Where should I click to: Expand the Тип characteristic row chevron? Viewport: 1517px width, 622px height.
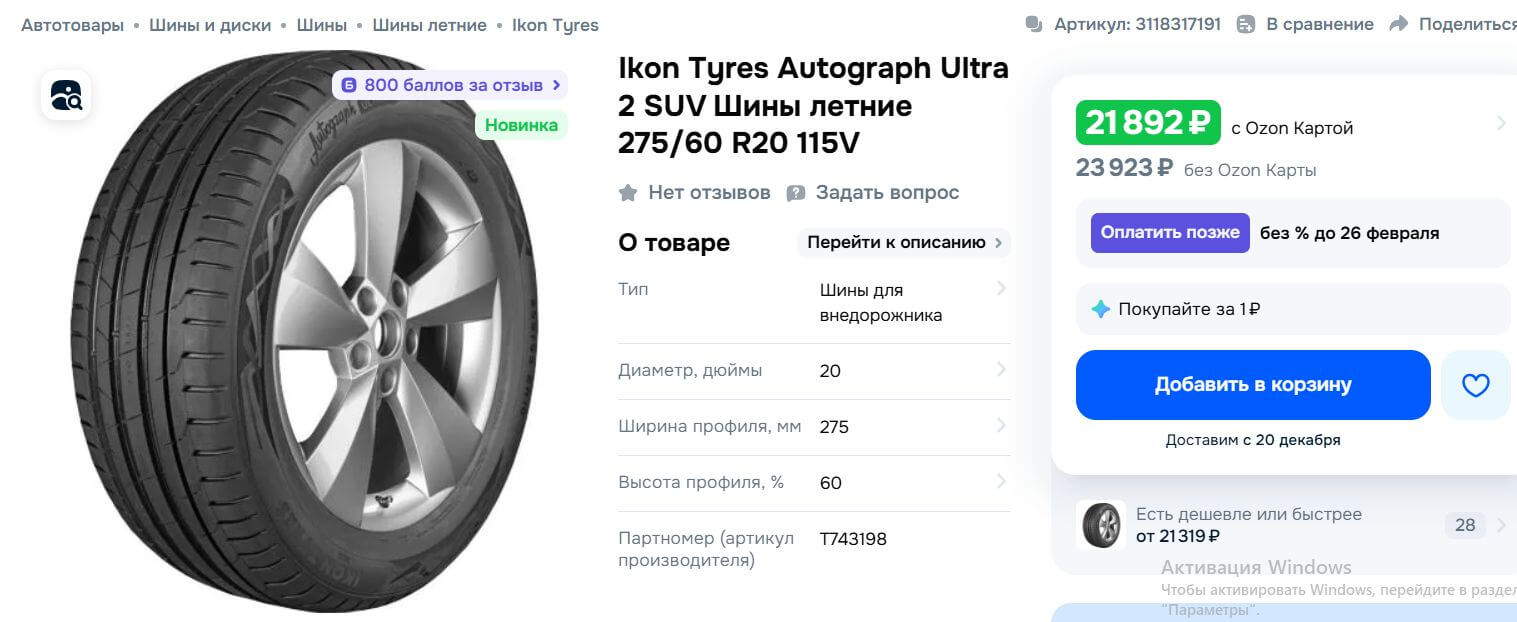click(1001, 289)
